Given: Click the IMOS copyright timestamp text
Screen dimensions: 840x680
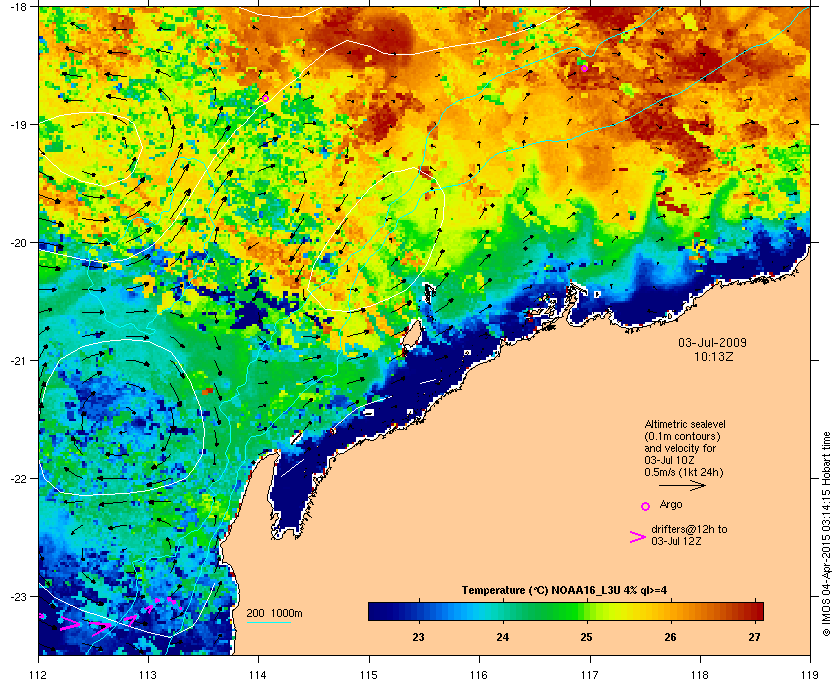Looking at the screenshot, I should 826,535.
